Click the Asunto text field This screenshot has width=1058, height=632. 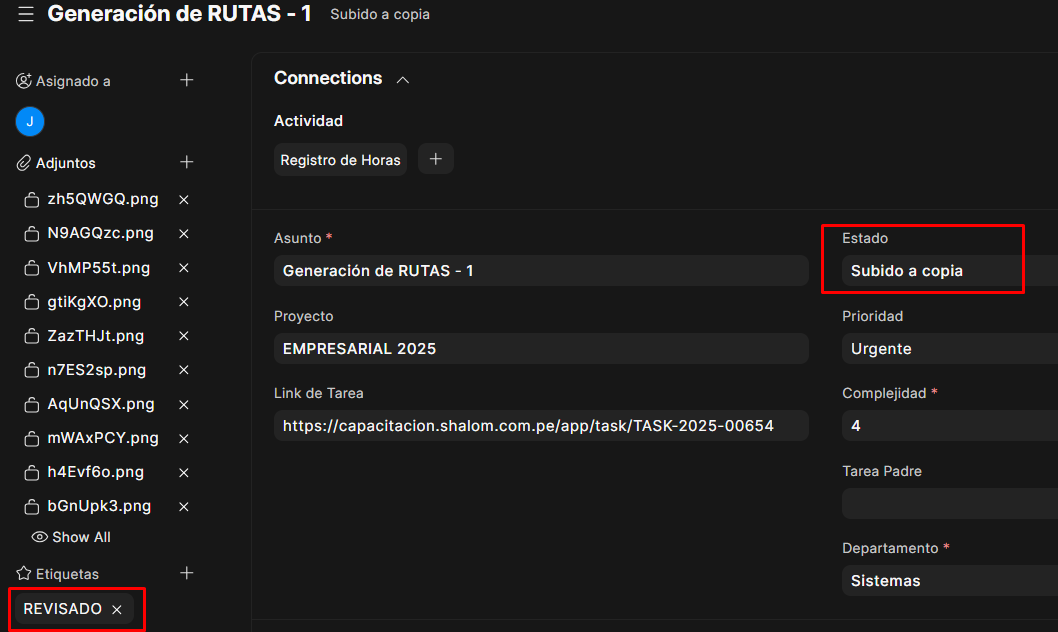[x=540, y=271]
